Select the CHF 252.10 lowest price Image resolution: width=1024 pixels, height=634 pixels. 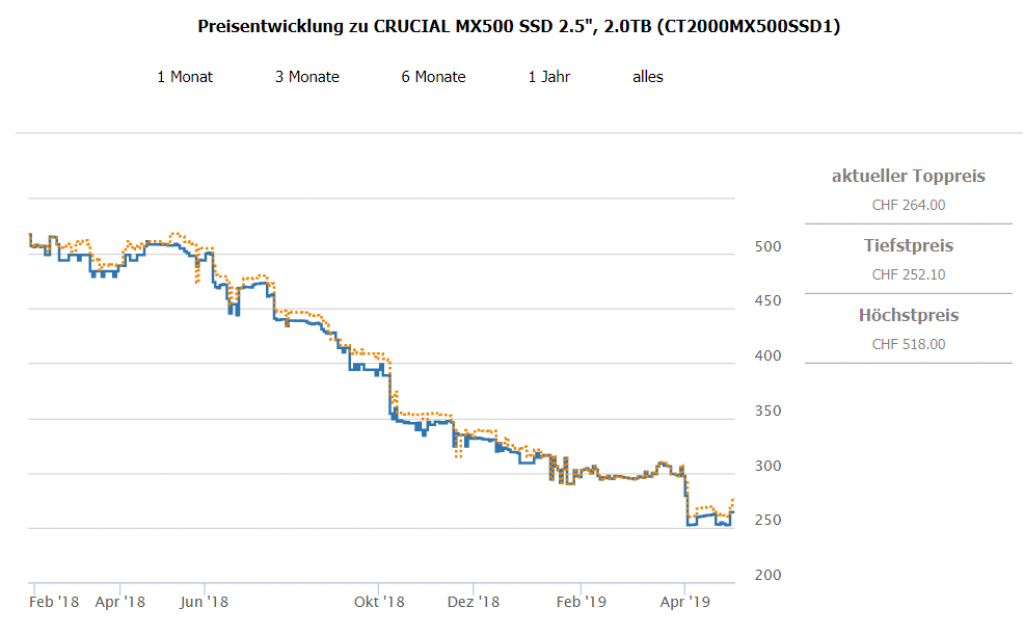pos(908,275)
